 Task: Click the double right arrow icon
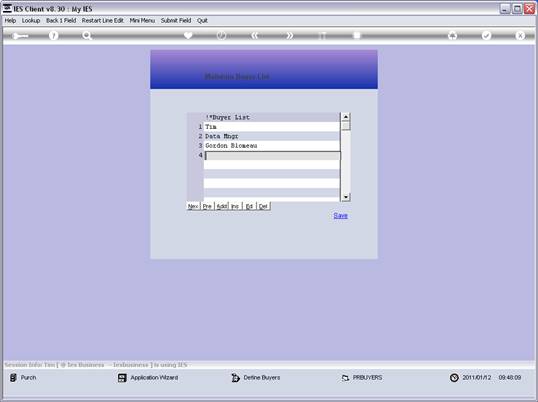(x=289, y=35)
